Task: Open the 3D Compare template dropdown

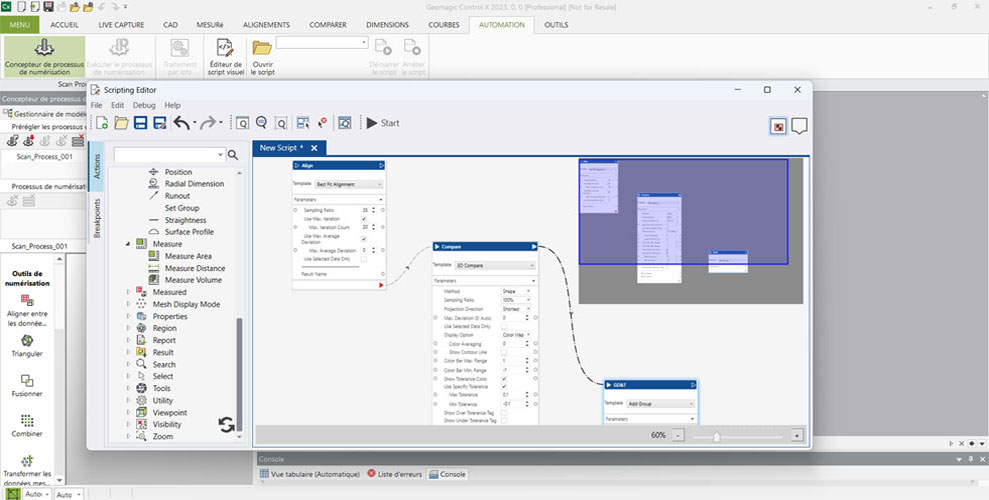Action: click(495, 265)
